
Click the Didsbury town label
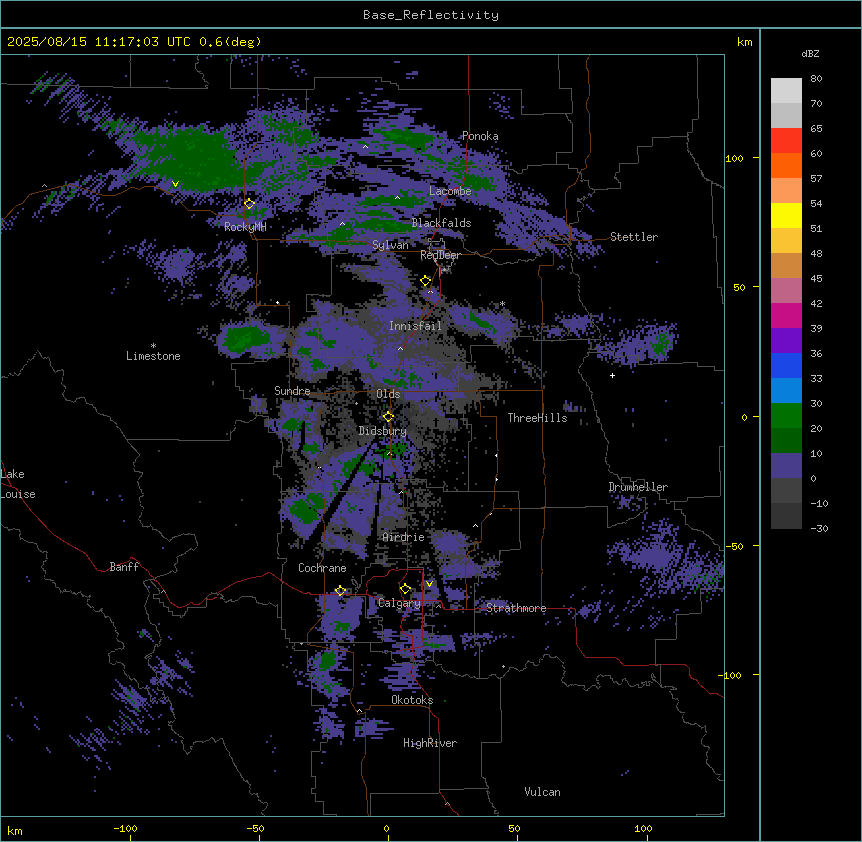(x=383, y=431)
